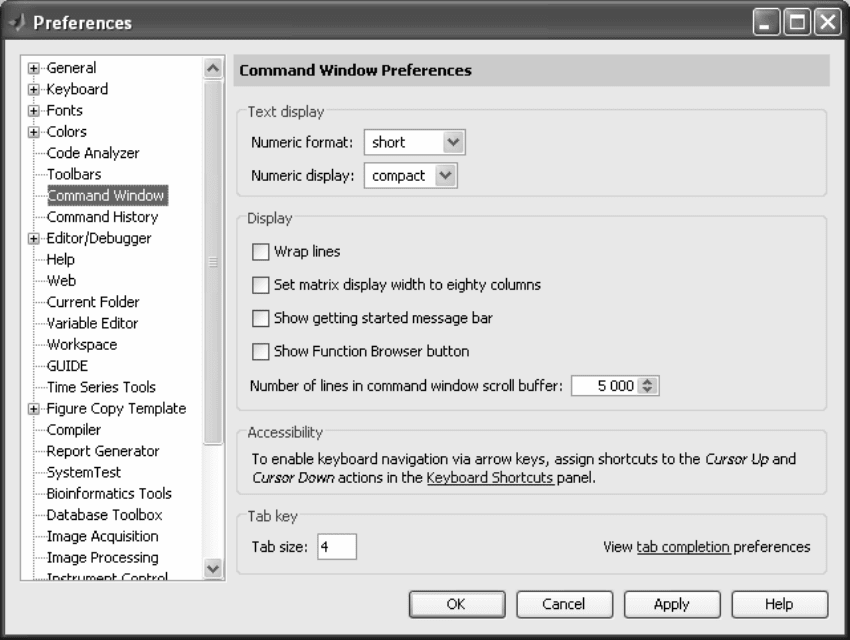Viewport: 850px width, 640px height.
Task: Click the Tab size input field
Action: click(337, 546)
